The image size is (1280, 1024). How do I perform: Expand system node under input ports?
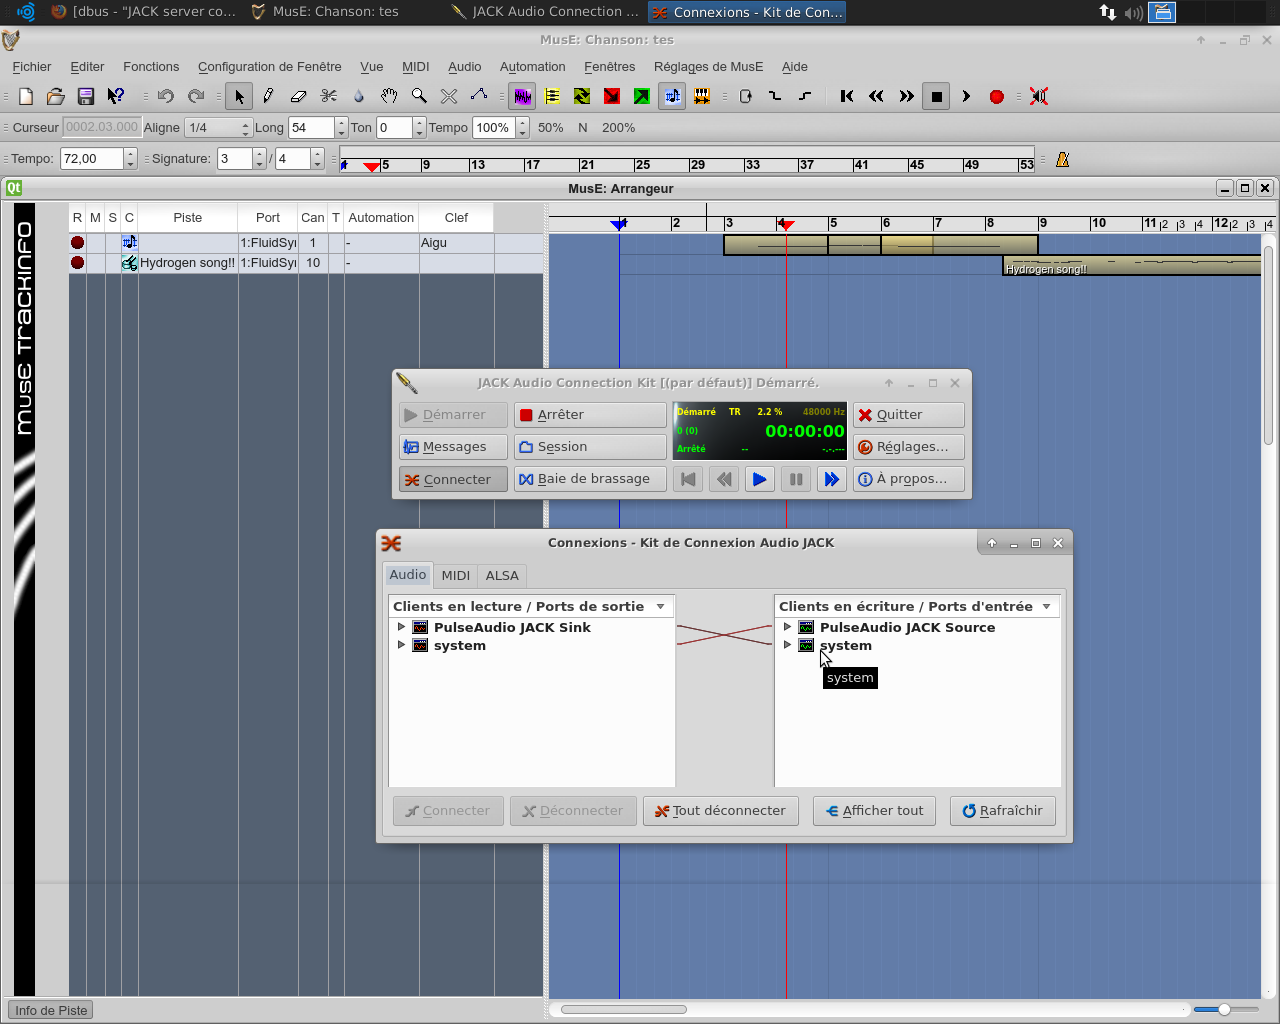pyautogui.click(x=788, y=646)
